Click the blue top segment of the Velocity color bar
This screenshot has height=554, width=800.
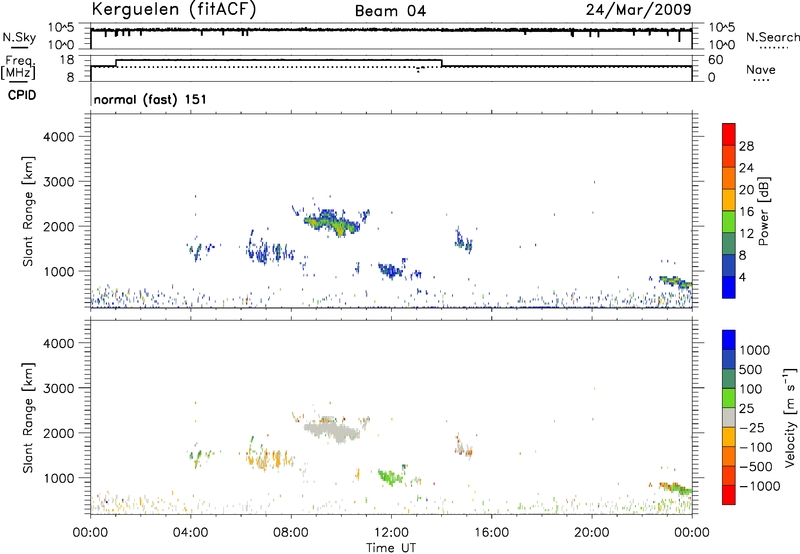click(729, 340)
